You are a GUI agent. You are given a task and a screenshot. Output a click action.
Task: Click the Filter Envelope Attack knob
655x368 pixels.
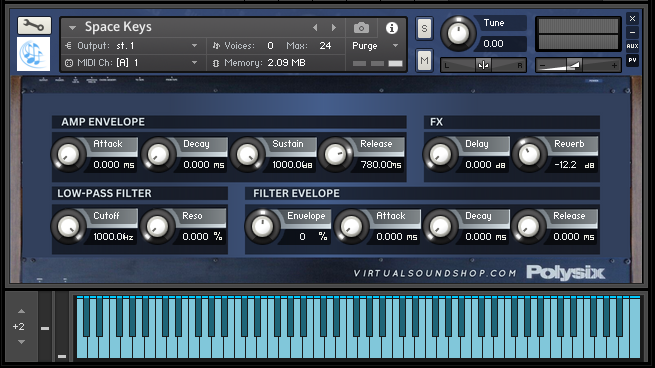[x=351, y=227]
